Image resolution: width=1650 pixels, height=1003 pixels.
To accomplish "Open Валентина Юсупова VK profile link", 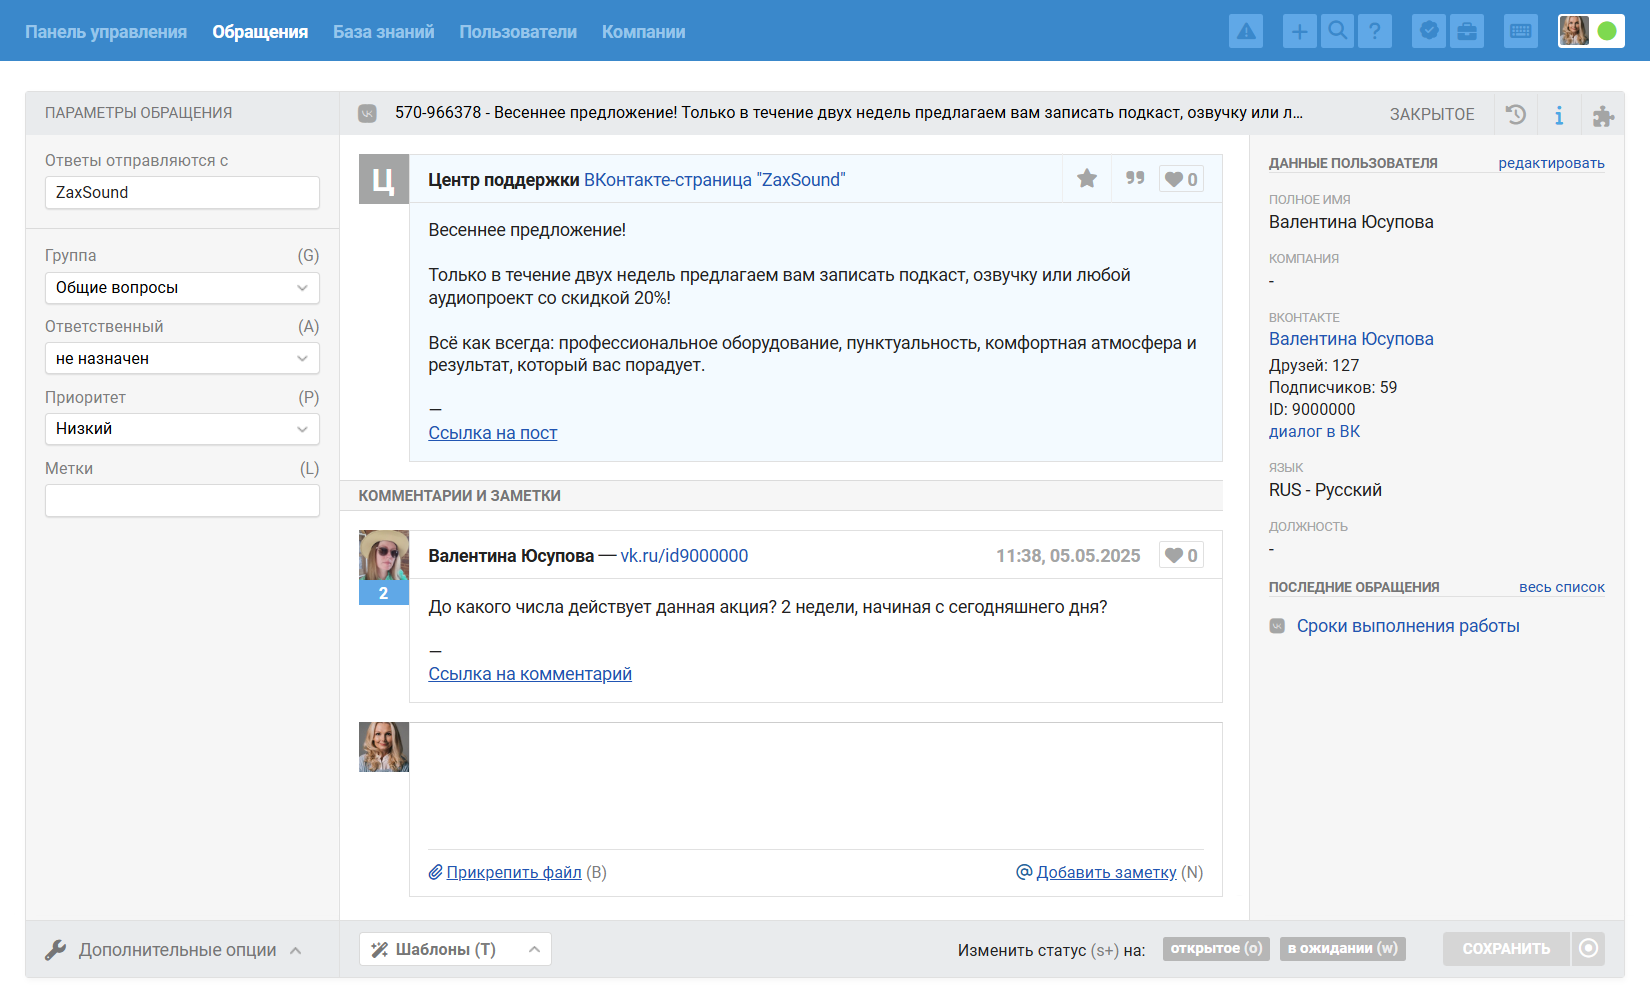I will 1351,339.
